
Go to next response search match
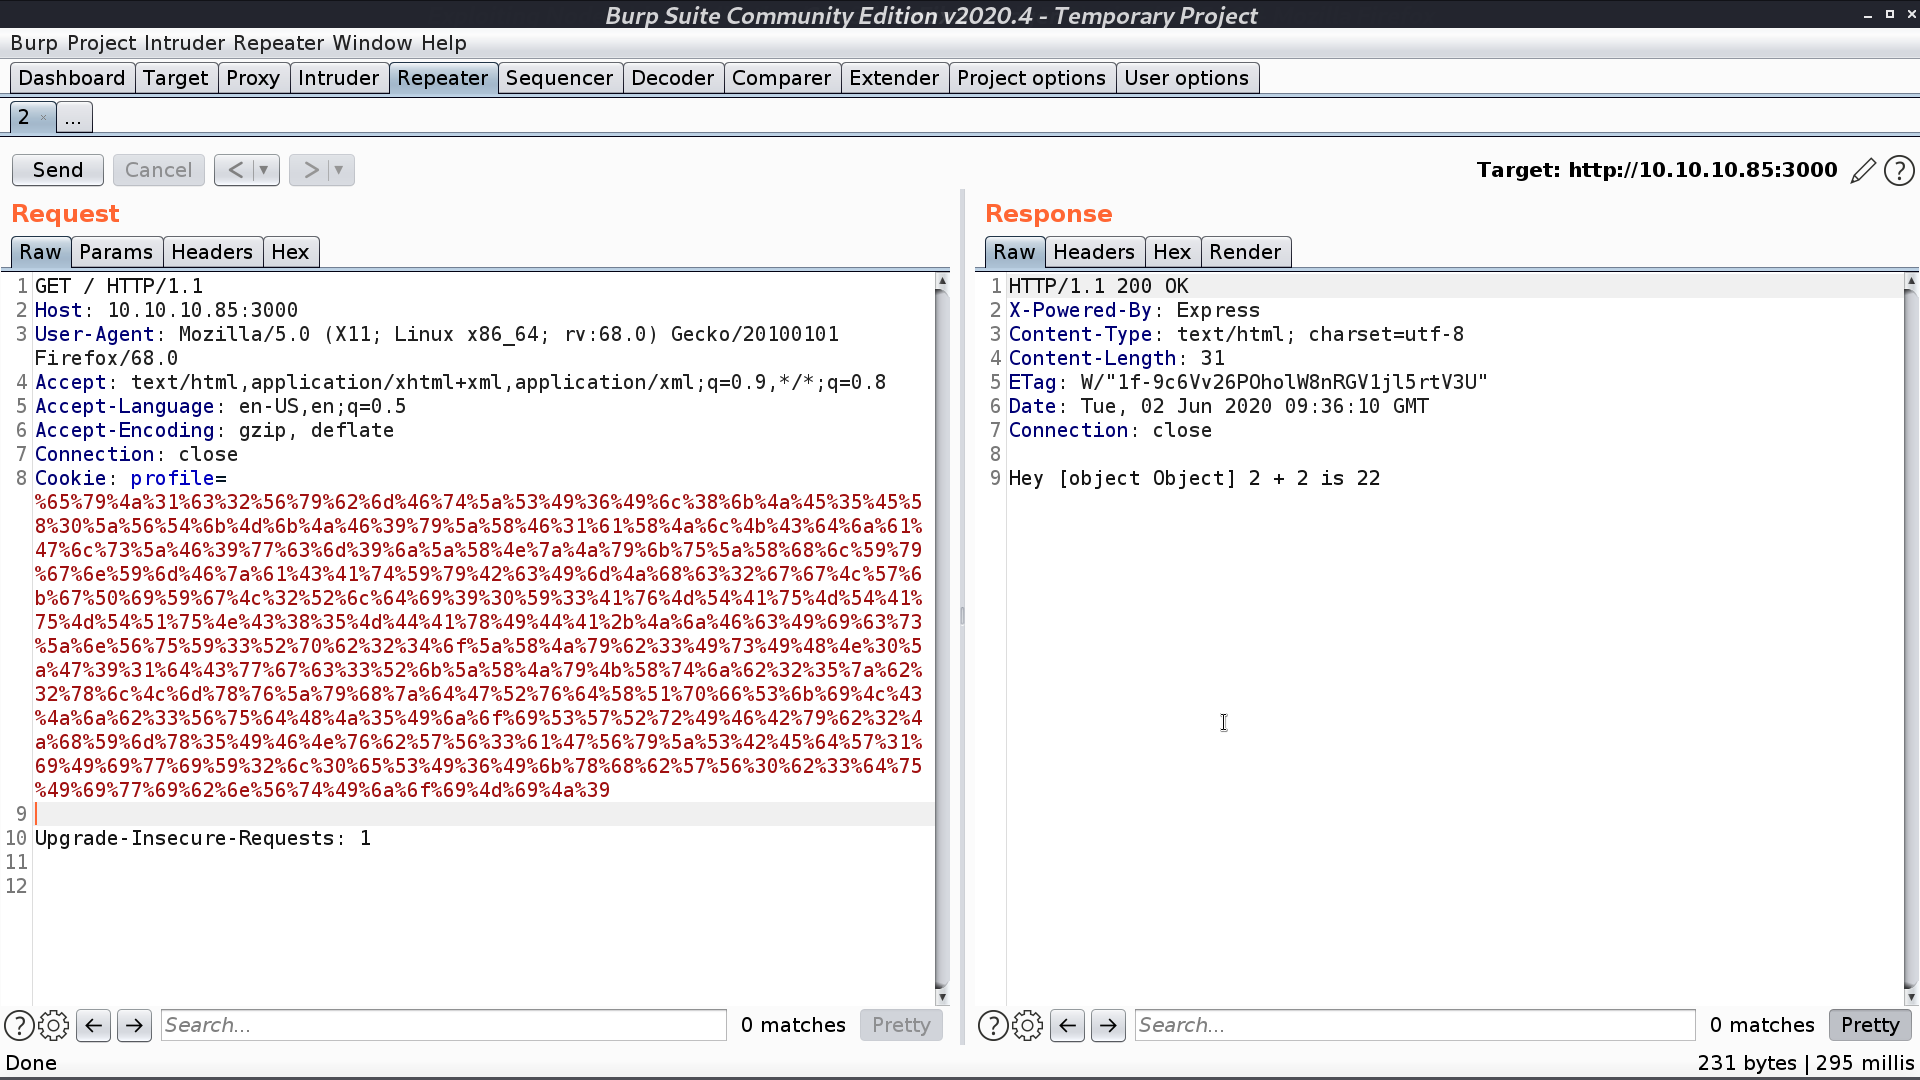pos(1108,1025)
